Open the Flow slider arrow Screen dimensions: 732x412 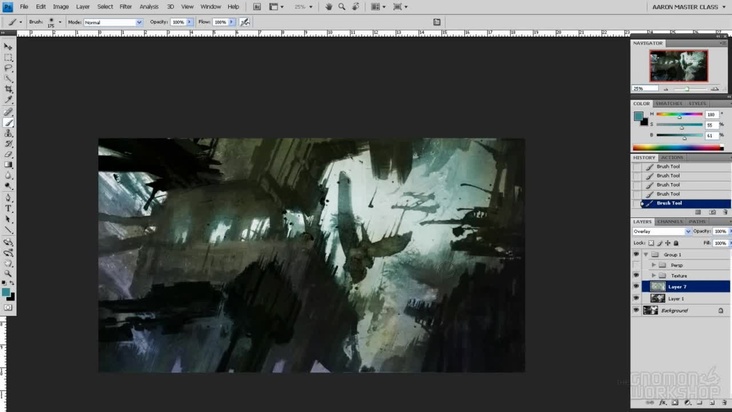tap(232, 22)
